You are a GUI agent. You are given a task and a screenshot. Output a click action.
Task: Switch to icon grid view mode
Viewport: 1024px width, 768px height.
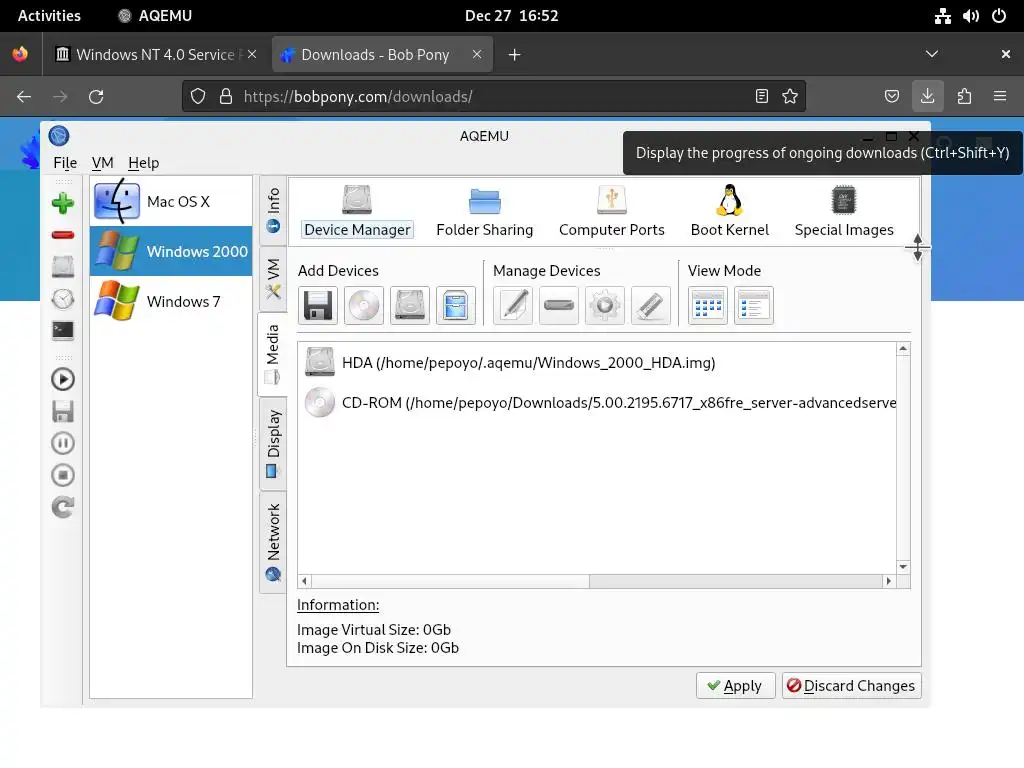(x=708, y=305)
